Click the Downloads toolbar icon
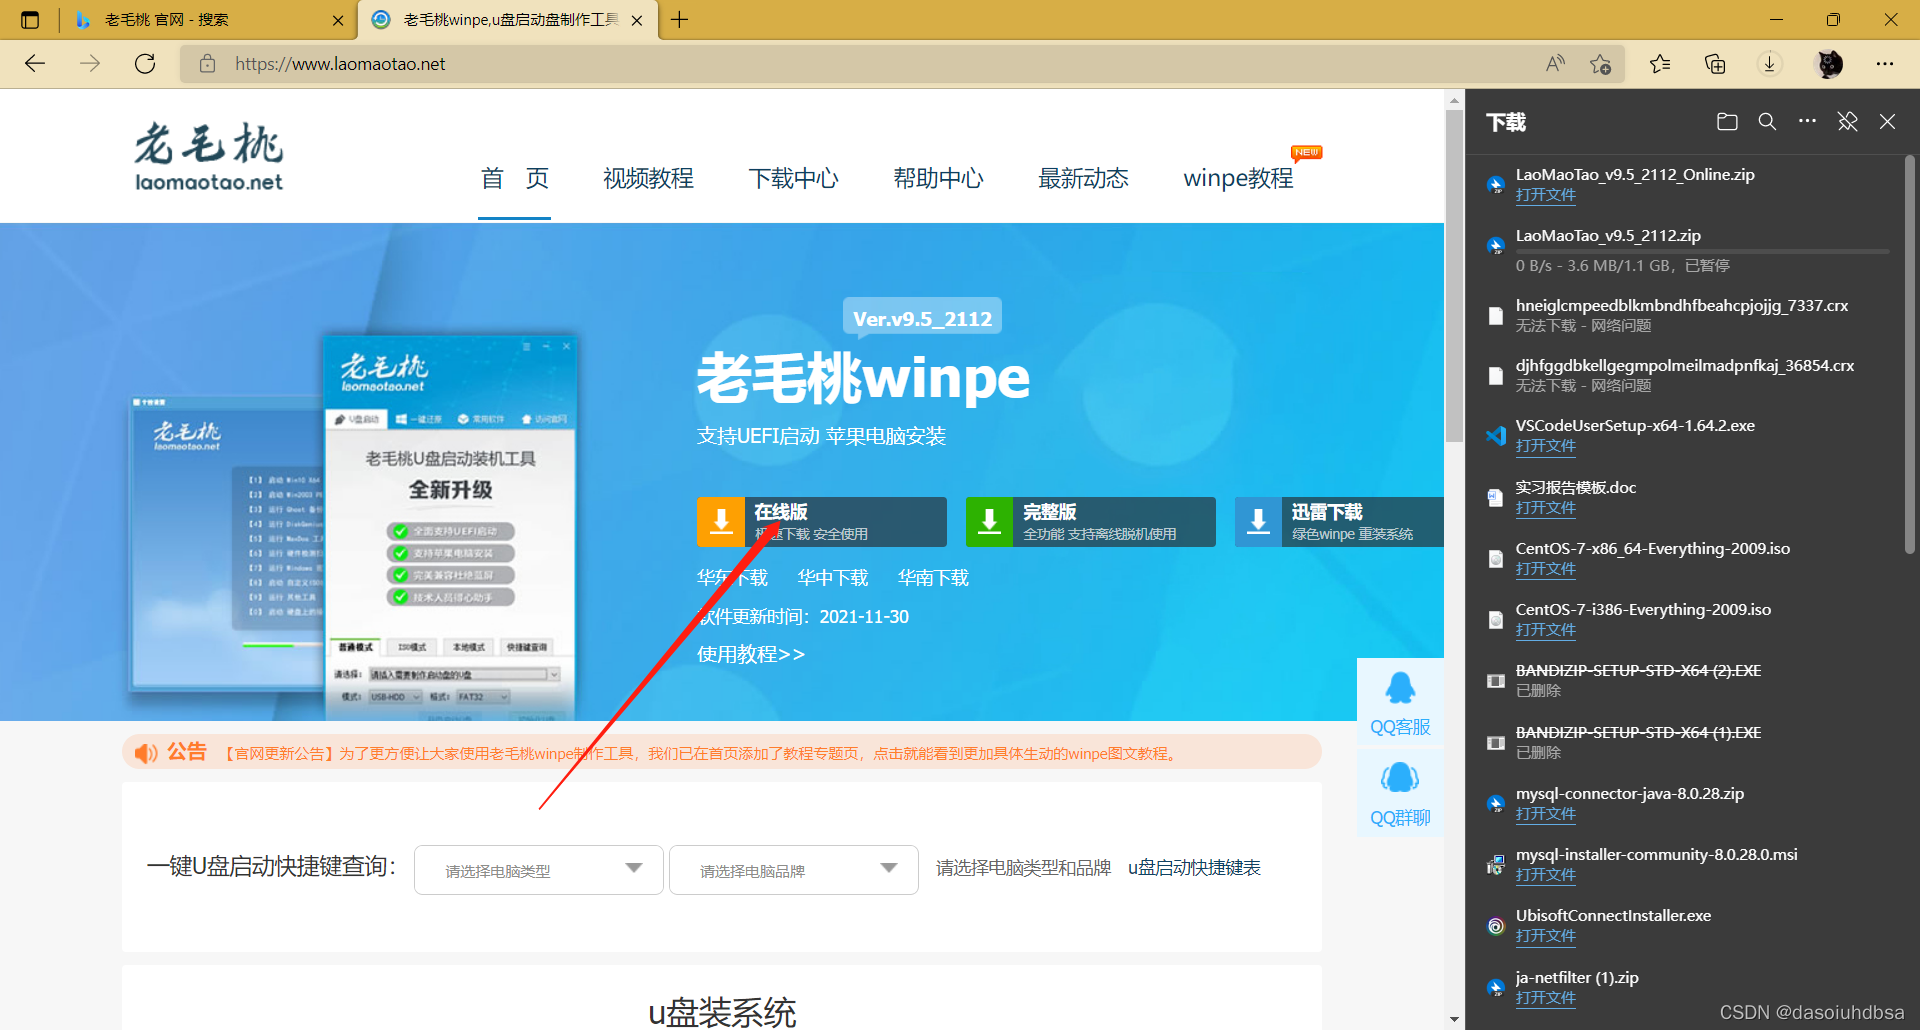Screen dimensions: 1920x1030 1770,64
